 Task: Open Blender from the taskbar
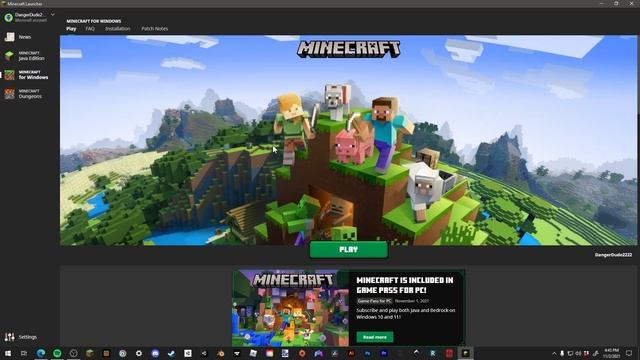pyautogui.click(x=220, y=353)
